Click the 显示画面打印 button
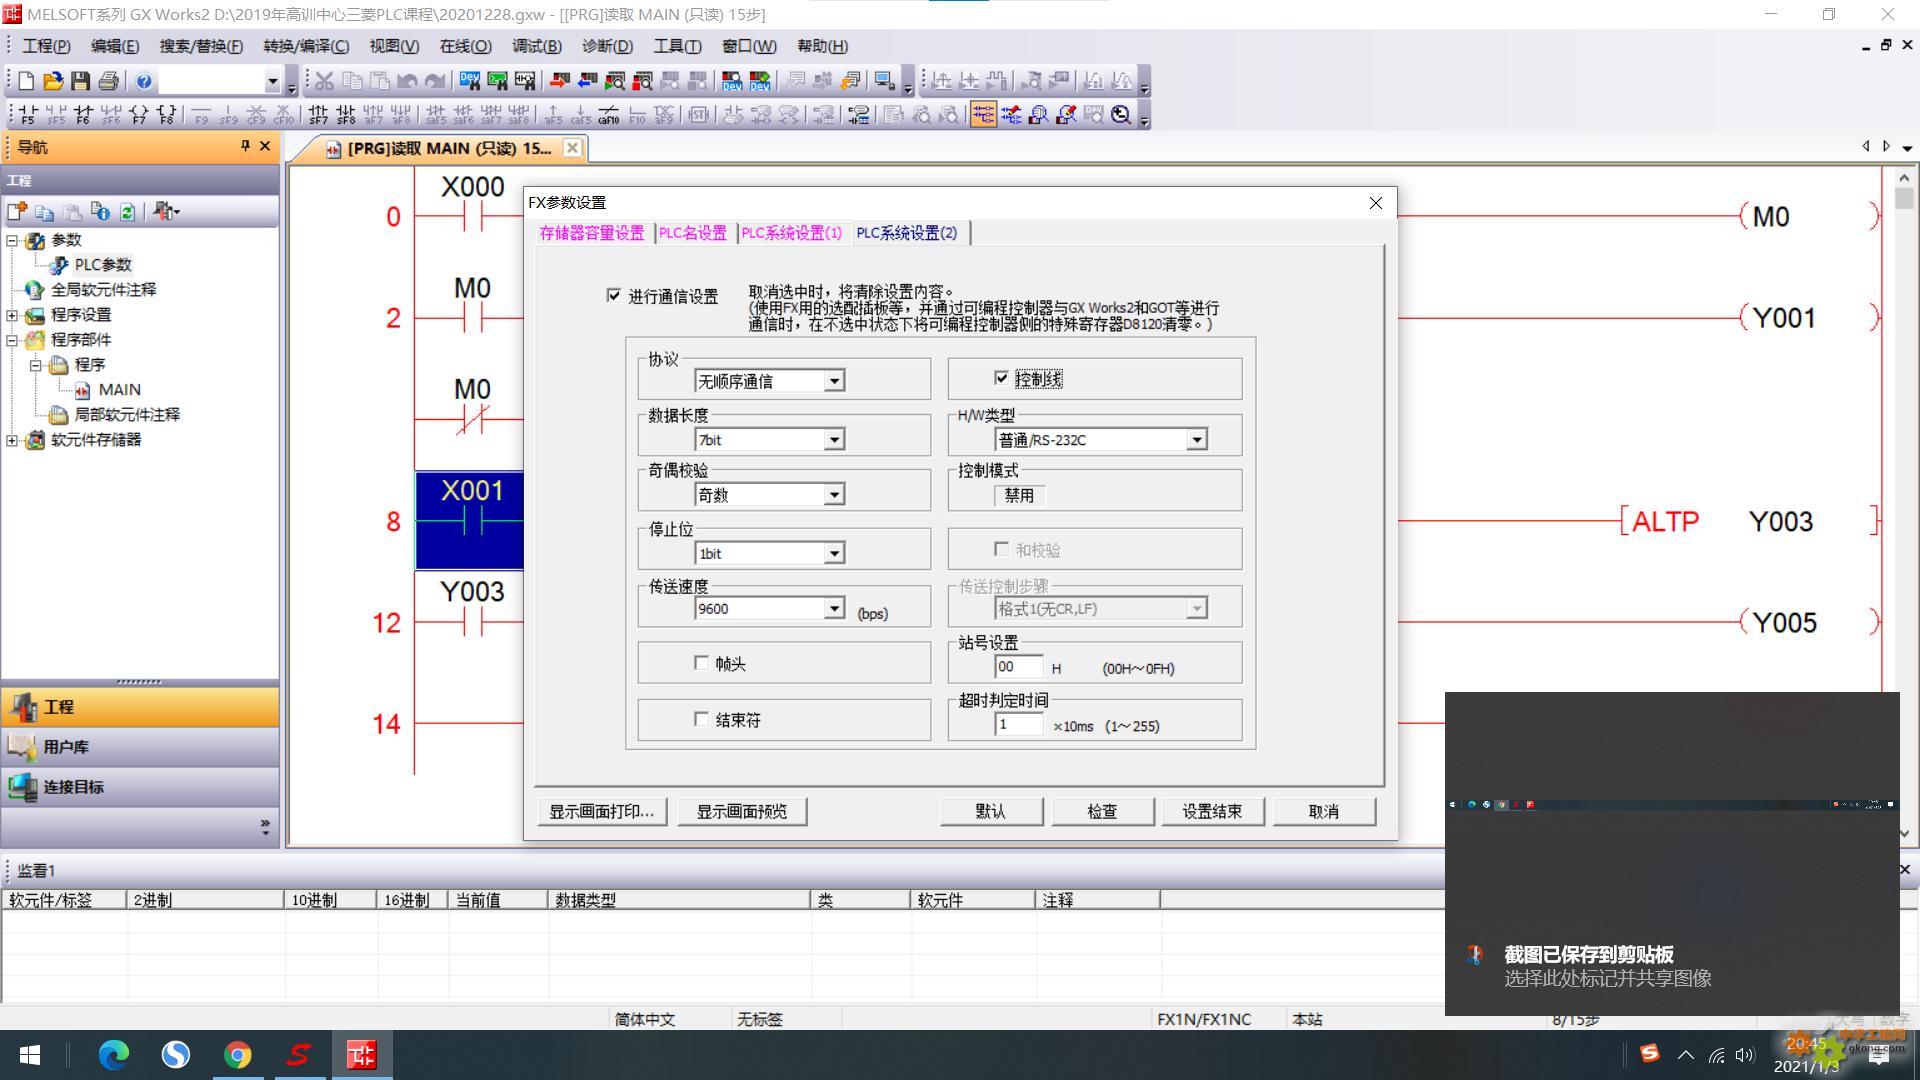Viewport: 1920px width, 1080px height. click(x=601, y=811)
